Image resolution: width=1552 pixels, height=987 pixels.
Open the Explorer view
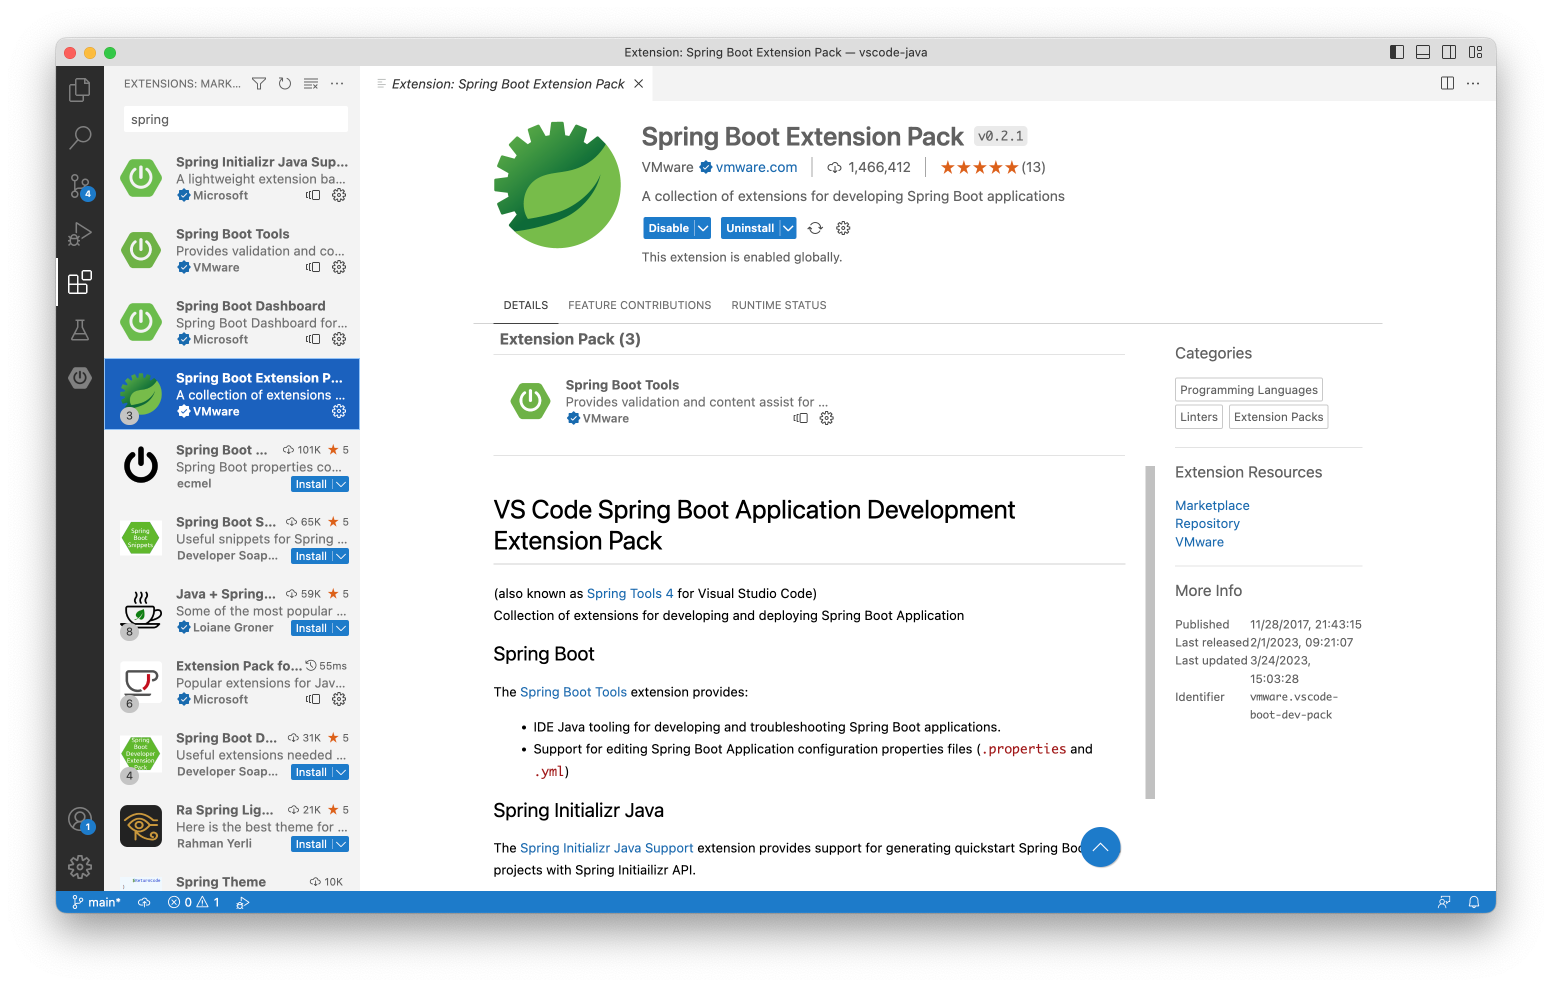point(80,89)
